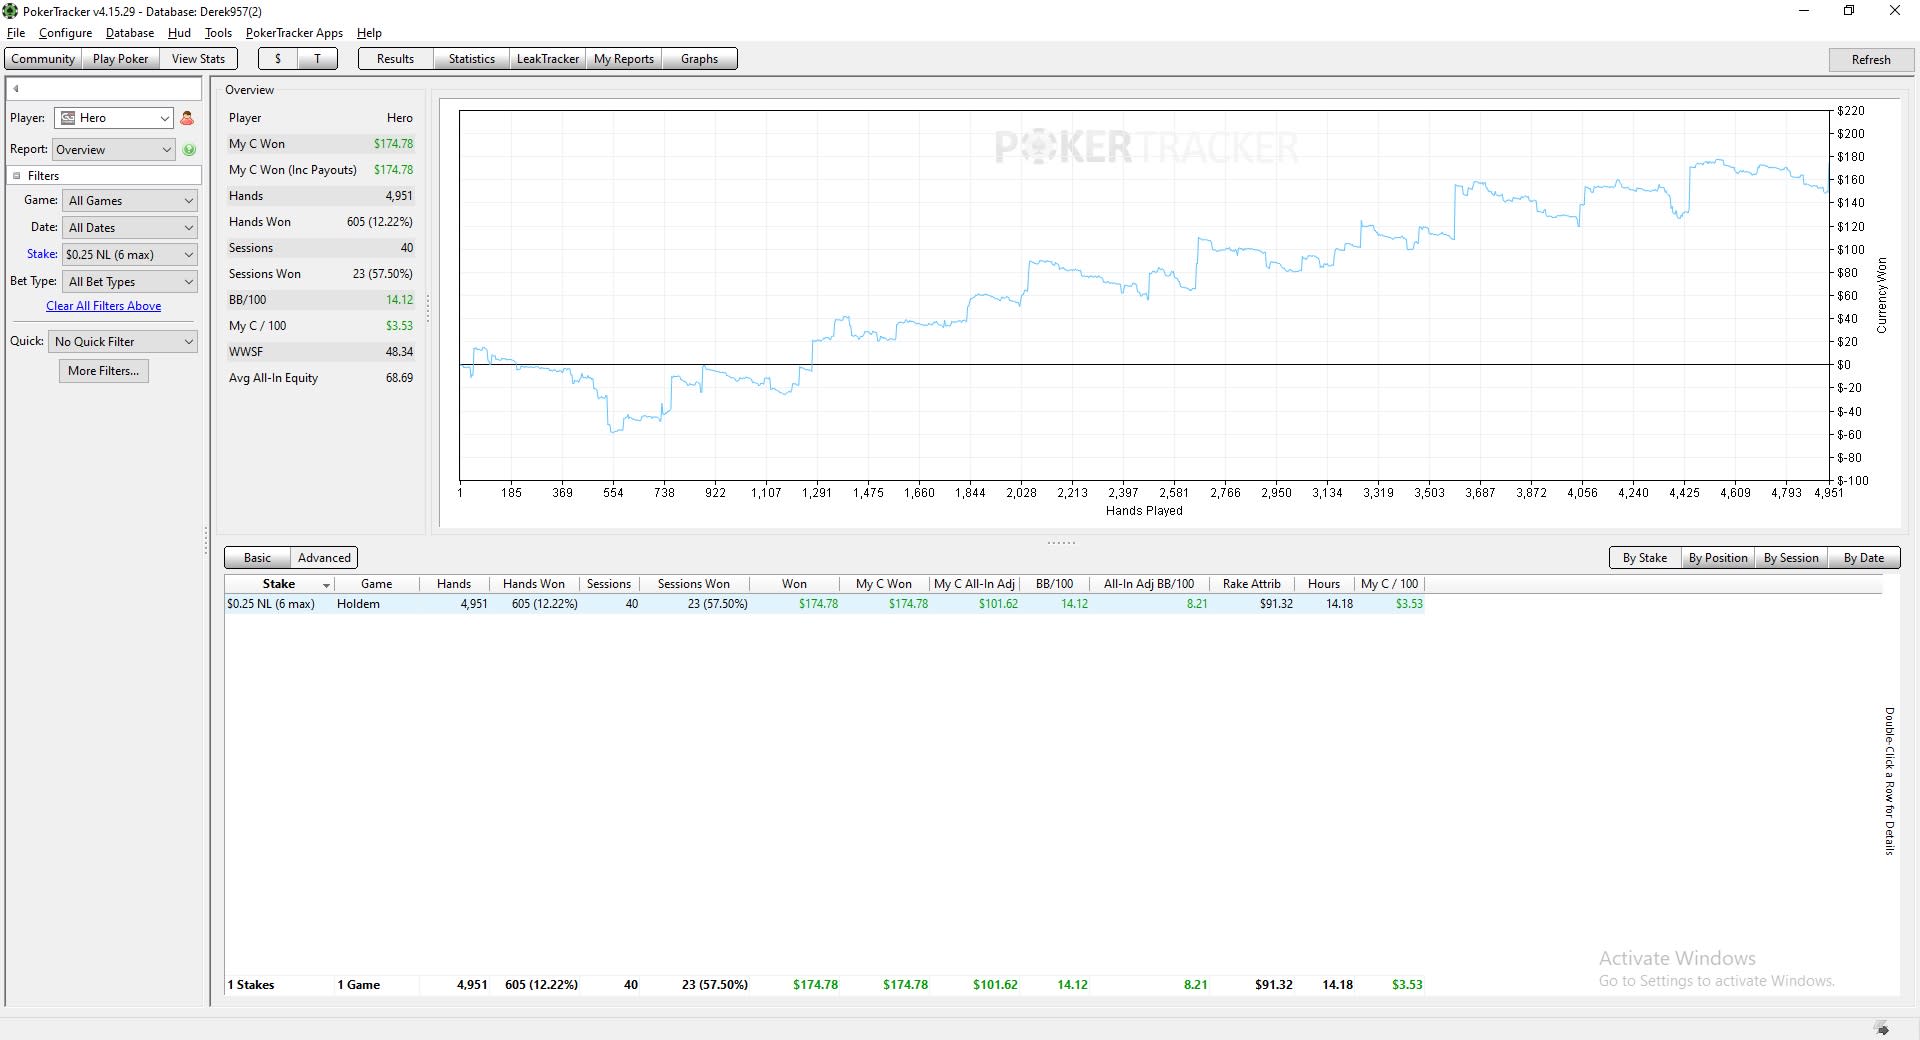Viewport: 1920px width, 1040px height.
Task: Switch to Basic stats view
Action: click(x=257, y=558)
